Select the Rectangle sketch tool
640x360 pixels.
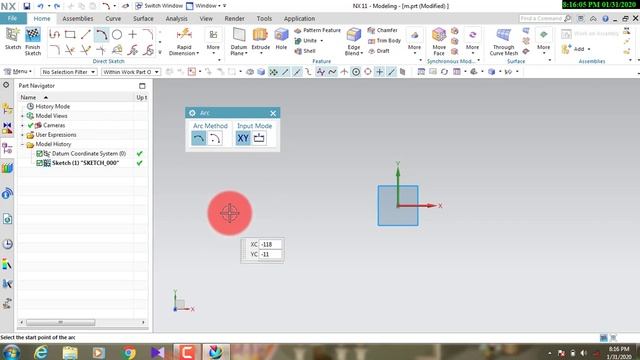coord(70,35)
